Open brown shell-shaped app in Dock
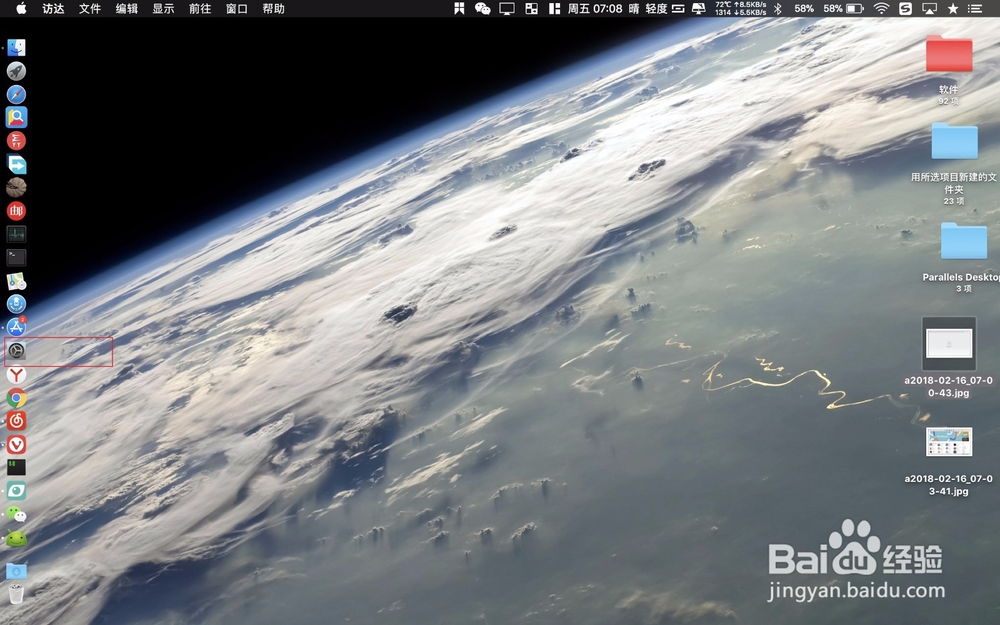Screen dimensions: 1000x625 pos(16,187)
